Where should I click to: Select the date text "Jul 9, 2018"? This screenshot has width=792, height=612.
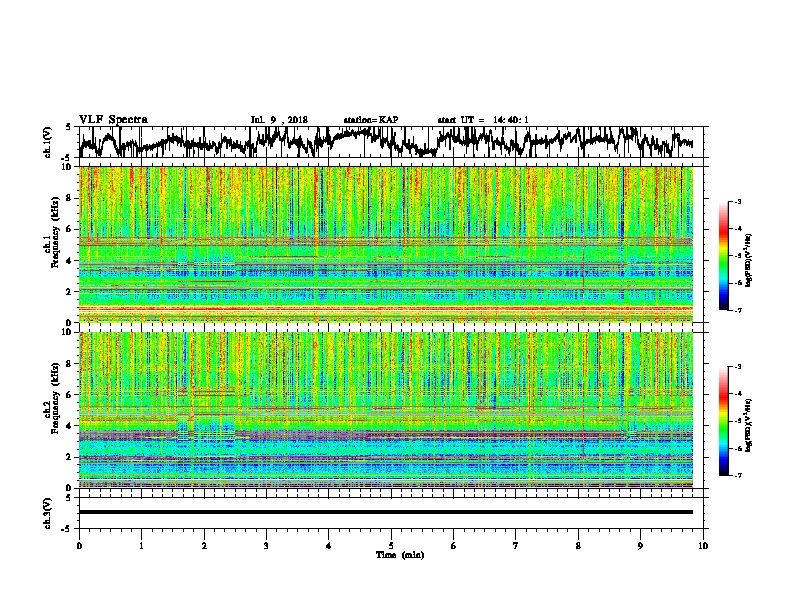(x=279, y=120)
